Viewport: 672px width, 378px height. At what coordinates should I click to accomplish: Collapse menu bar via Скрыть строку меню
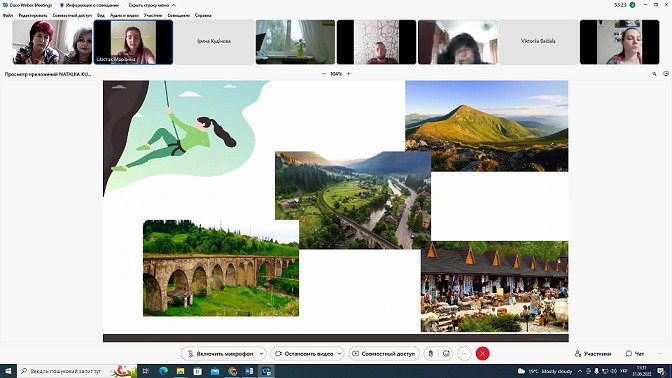click(x=152, y=5)
